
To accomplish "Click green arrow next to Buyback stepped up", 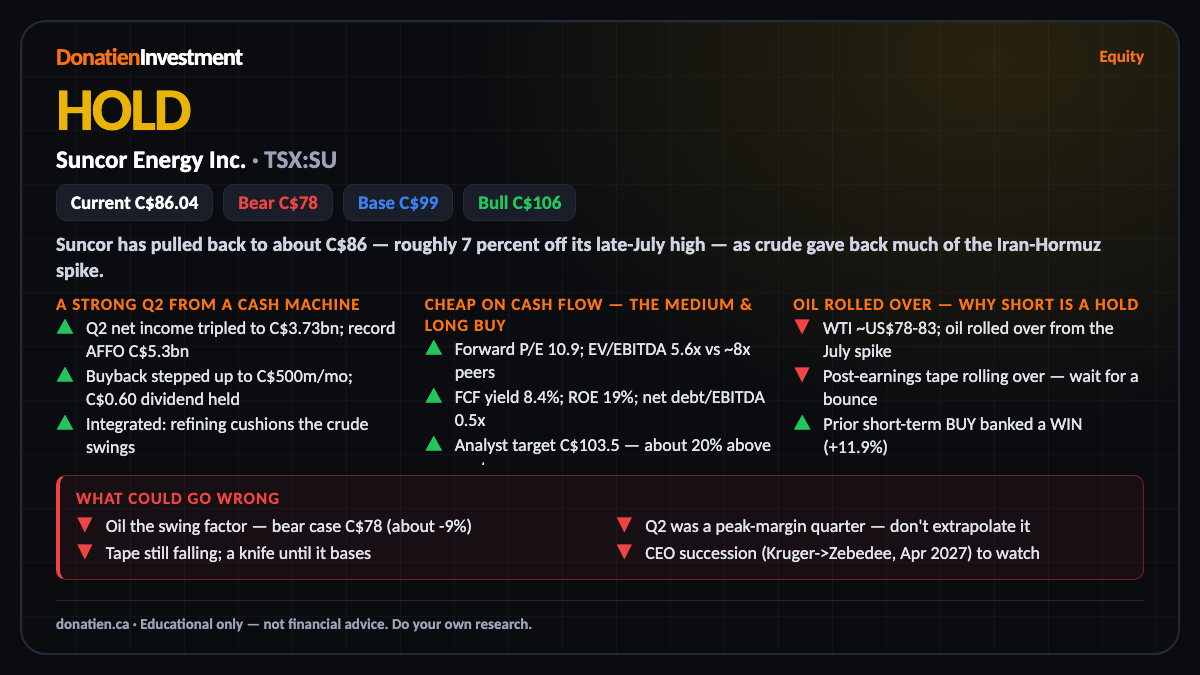I will 64,375.
